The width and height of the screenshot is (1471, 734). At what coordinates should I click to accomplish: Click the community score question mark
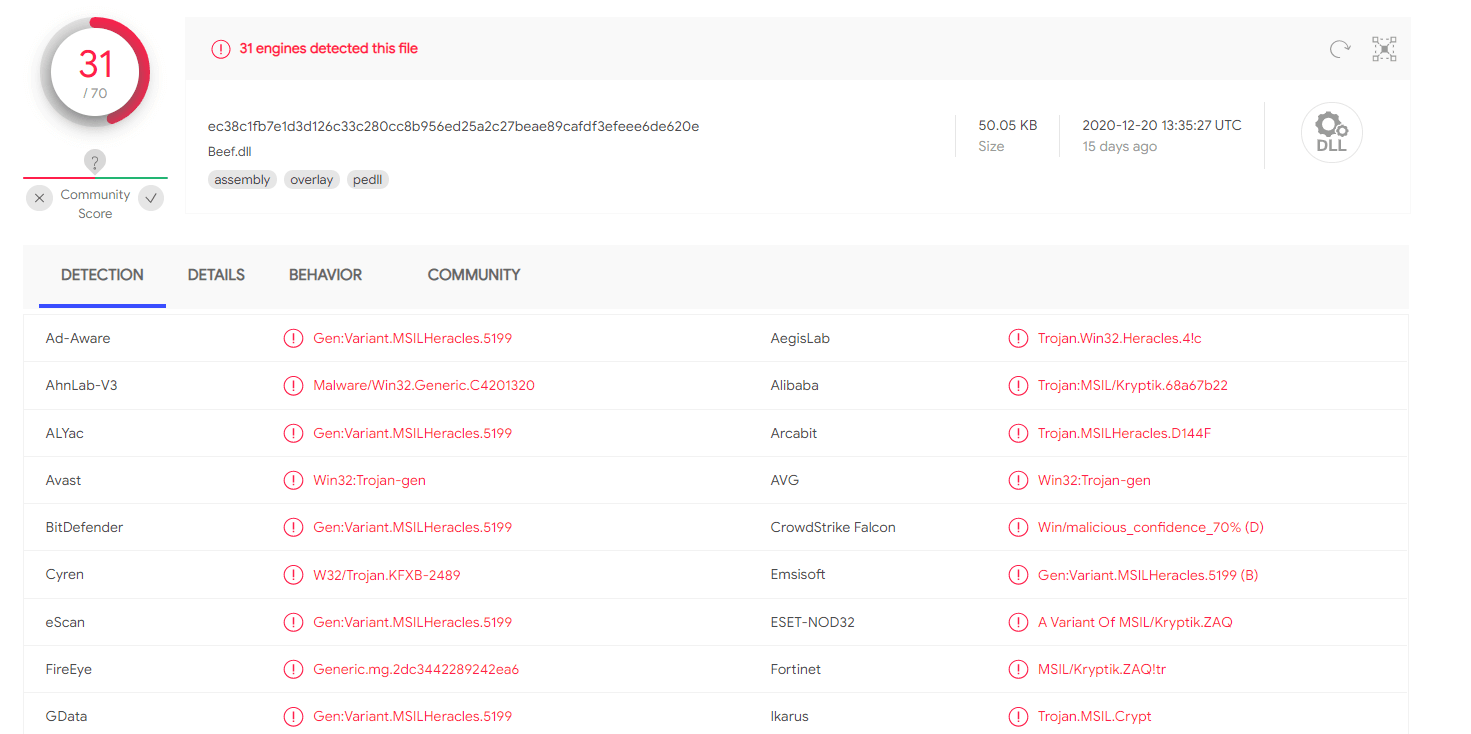pyautogui.click(x=95, y=162)
